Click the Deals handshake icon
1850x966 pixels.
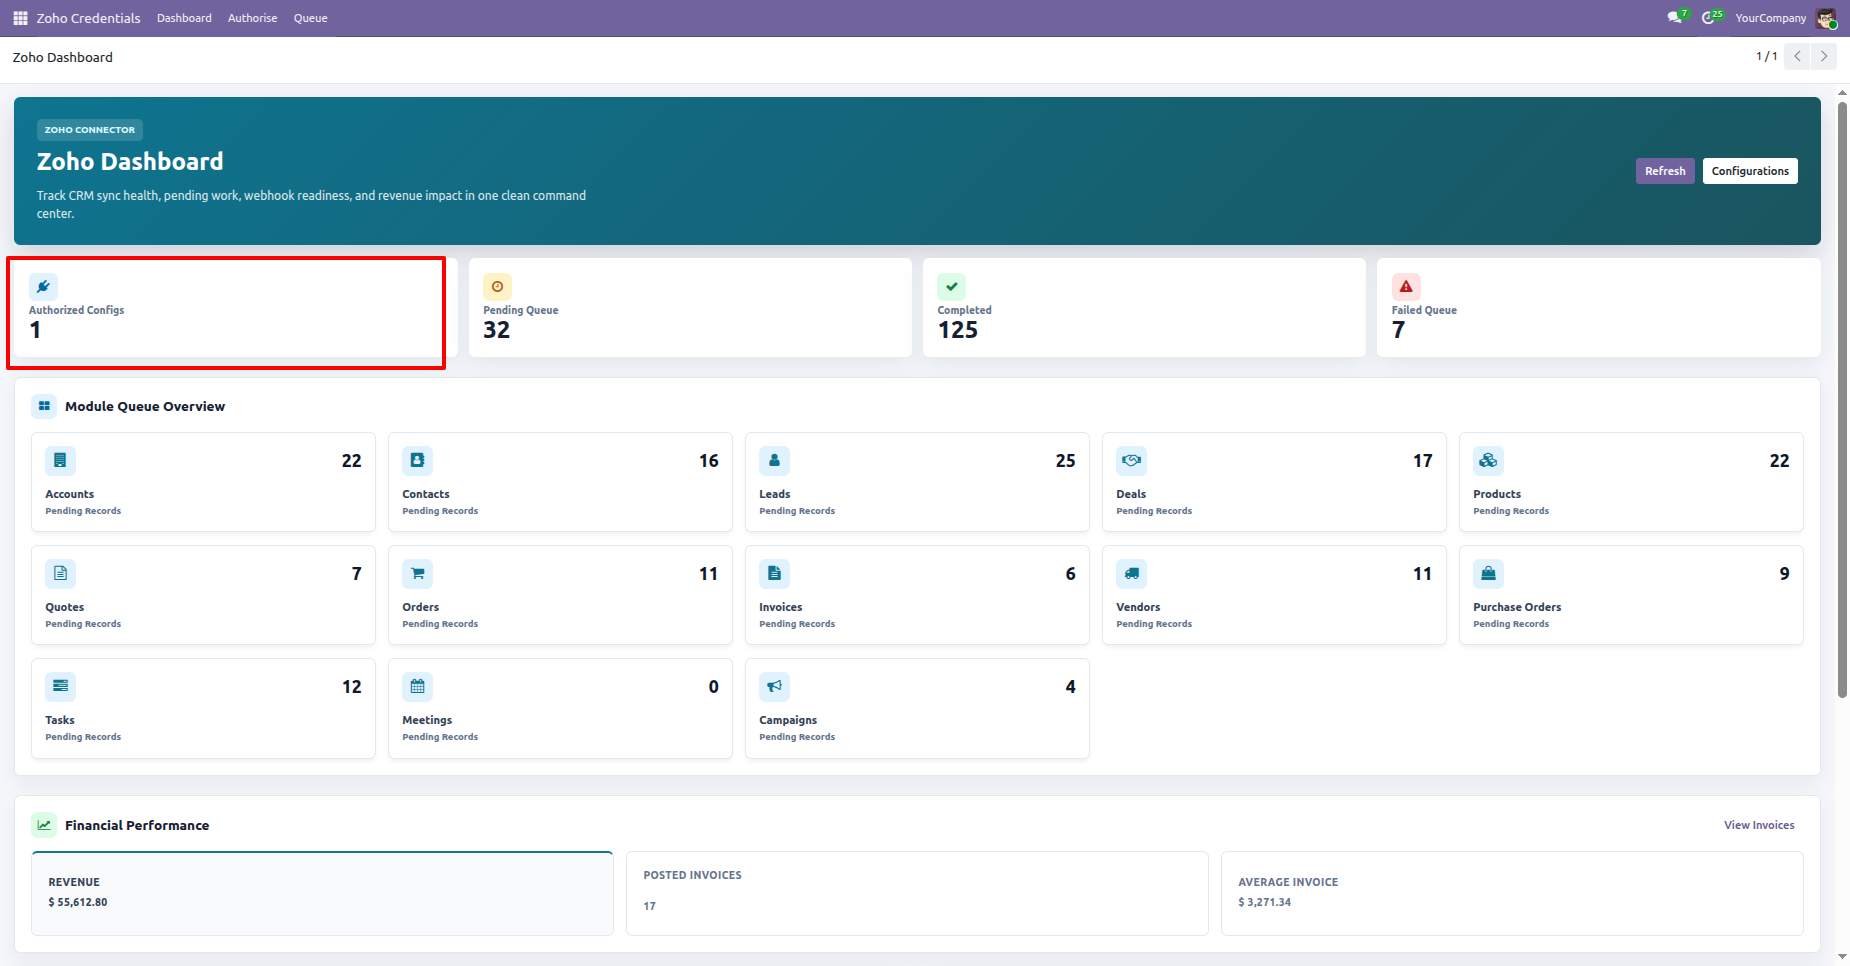click(1131, 461)
